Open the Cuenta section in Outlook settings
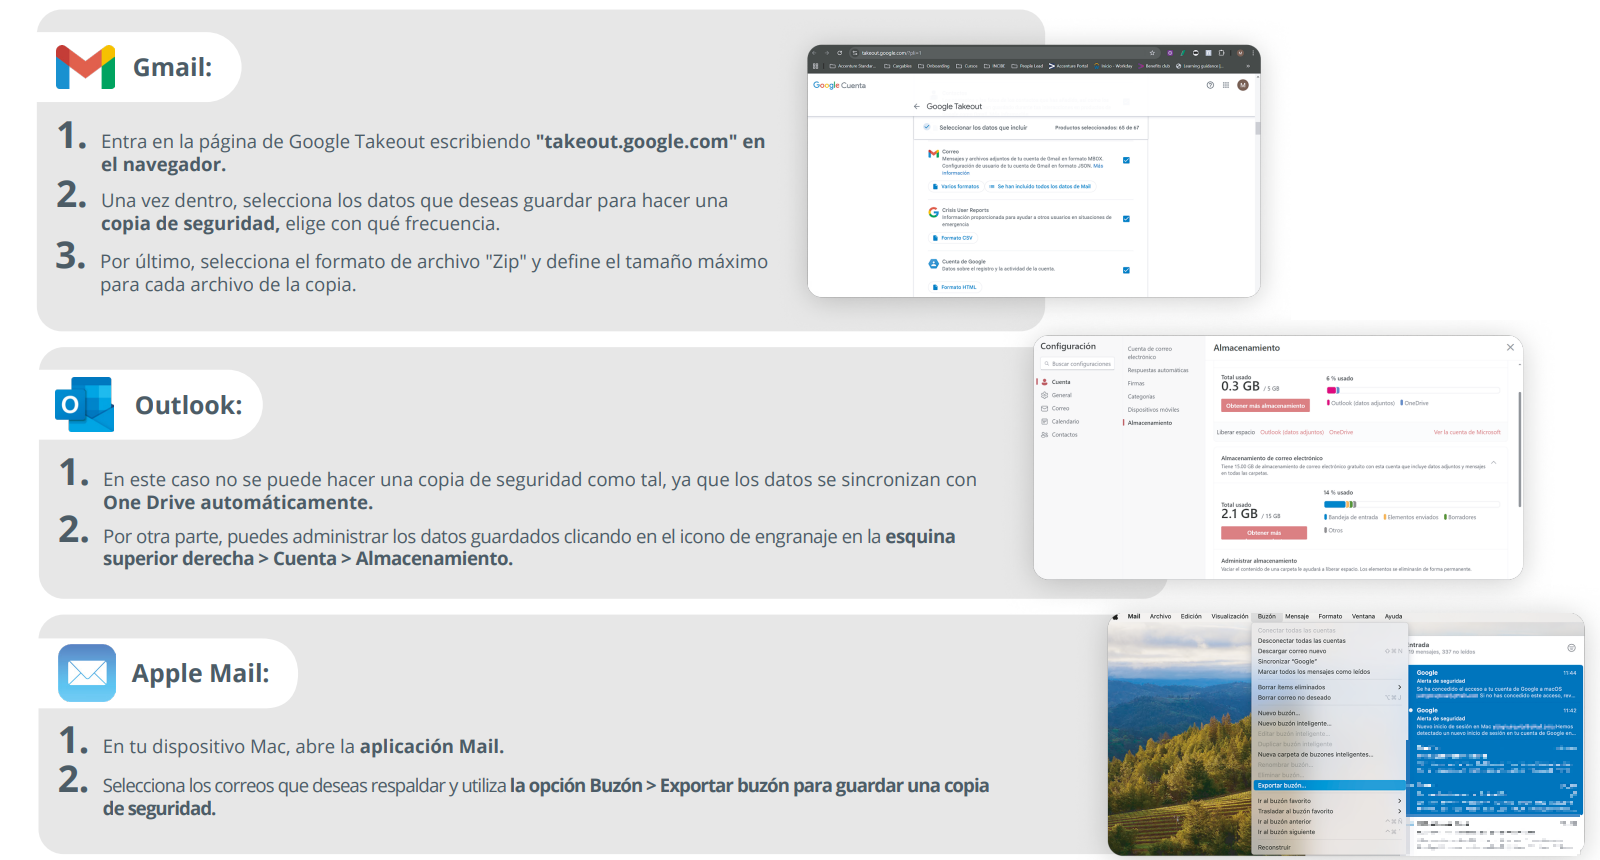Screen dimensions: 1600x860 click(1056, 382)
